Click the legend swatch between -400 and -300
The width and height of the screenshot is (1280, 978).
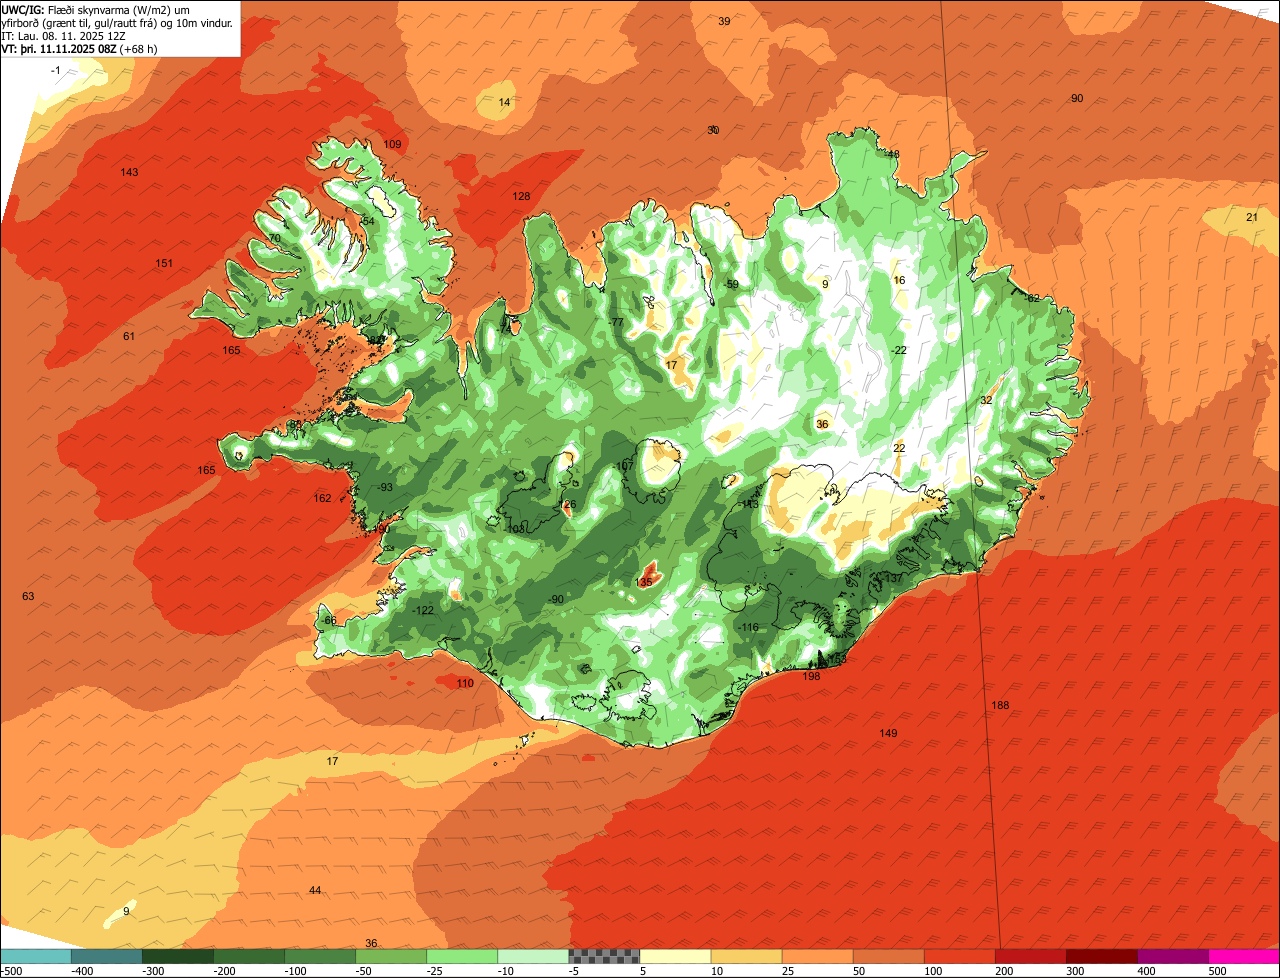coord(107,956)
